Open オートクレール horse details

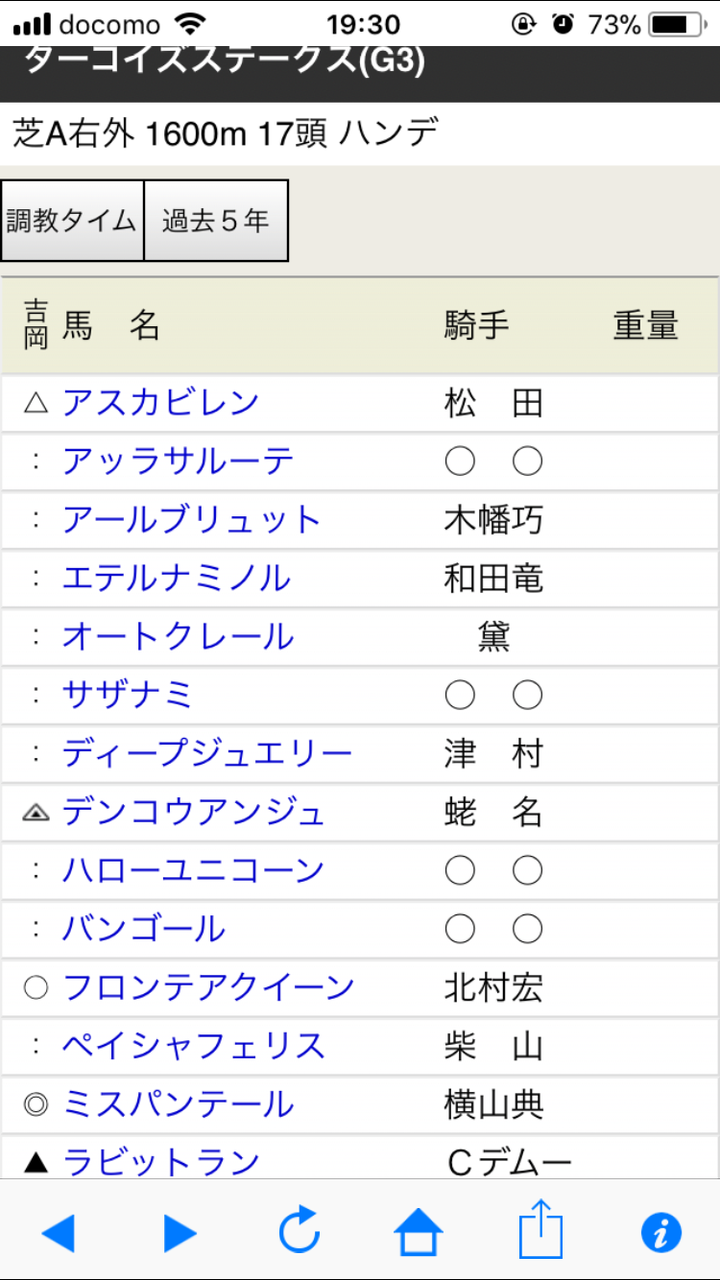click(x=178, y=636)
